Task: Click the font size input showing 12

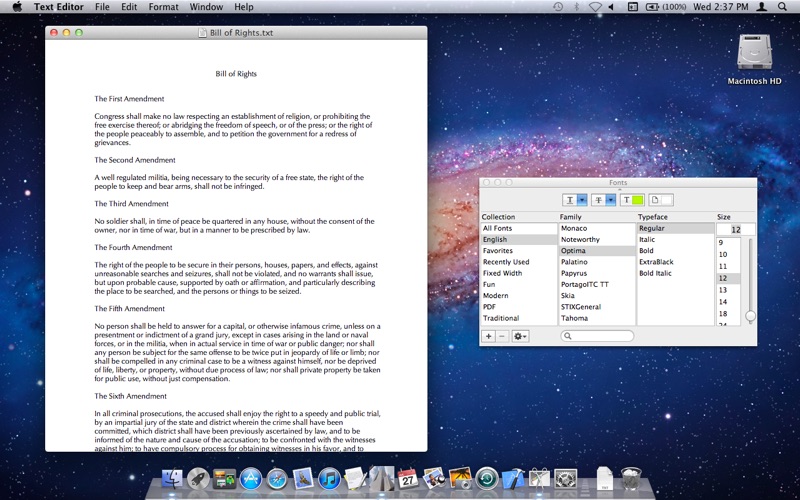Action: click(x=736, y=230)
